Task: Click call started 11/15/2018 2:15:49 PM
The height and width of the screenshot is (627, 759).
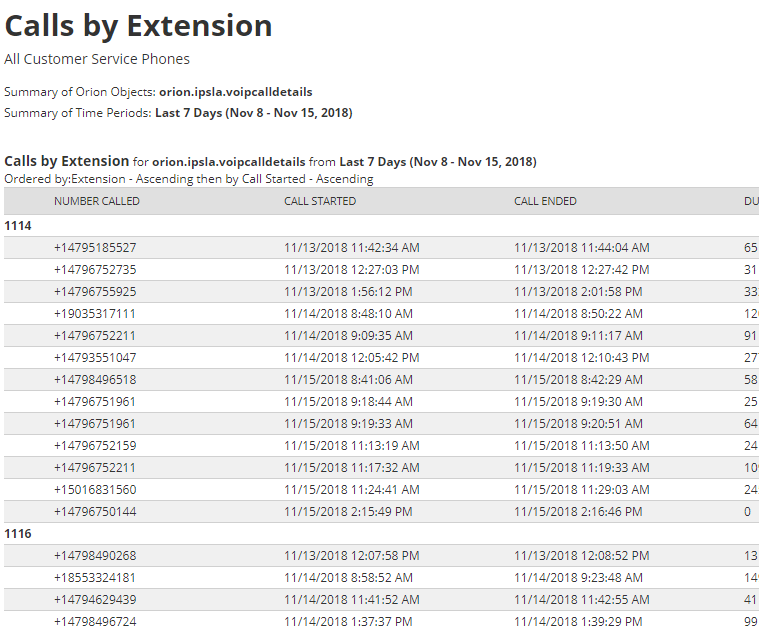Action: coord(348,512)
